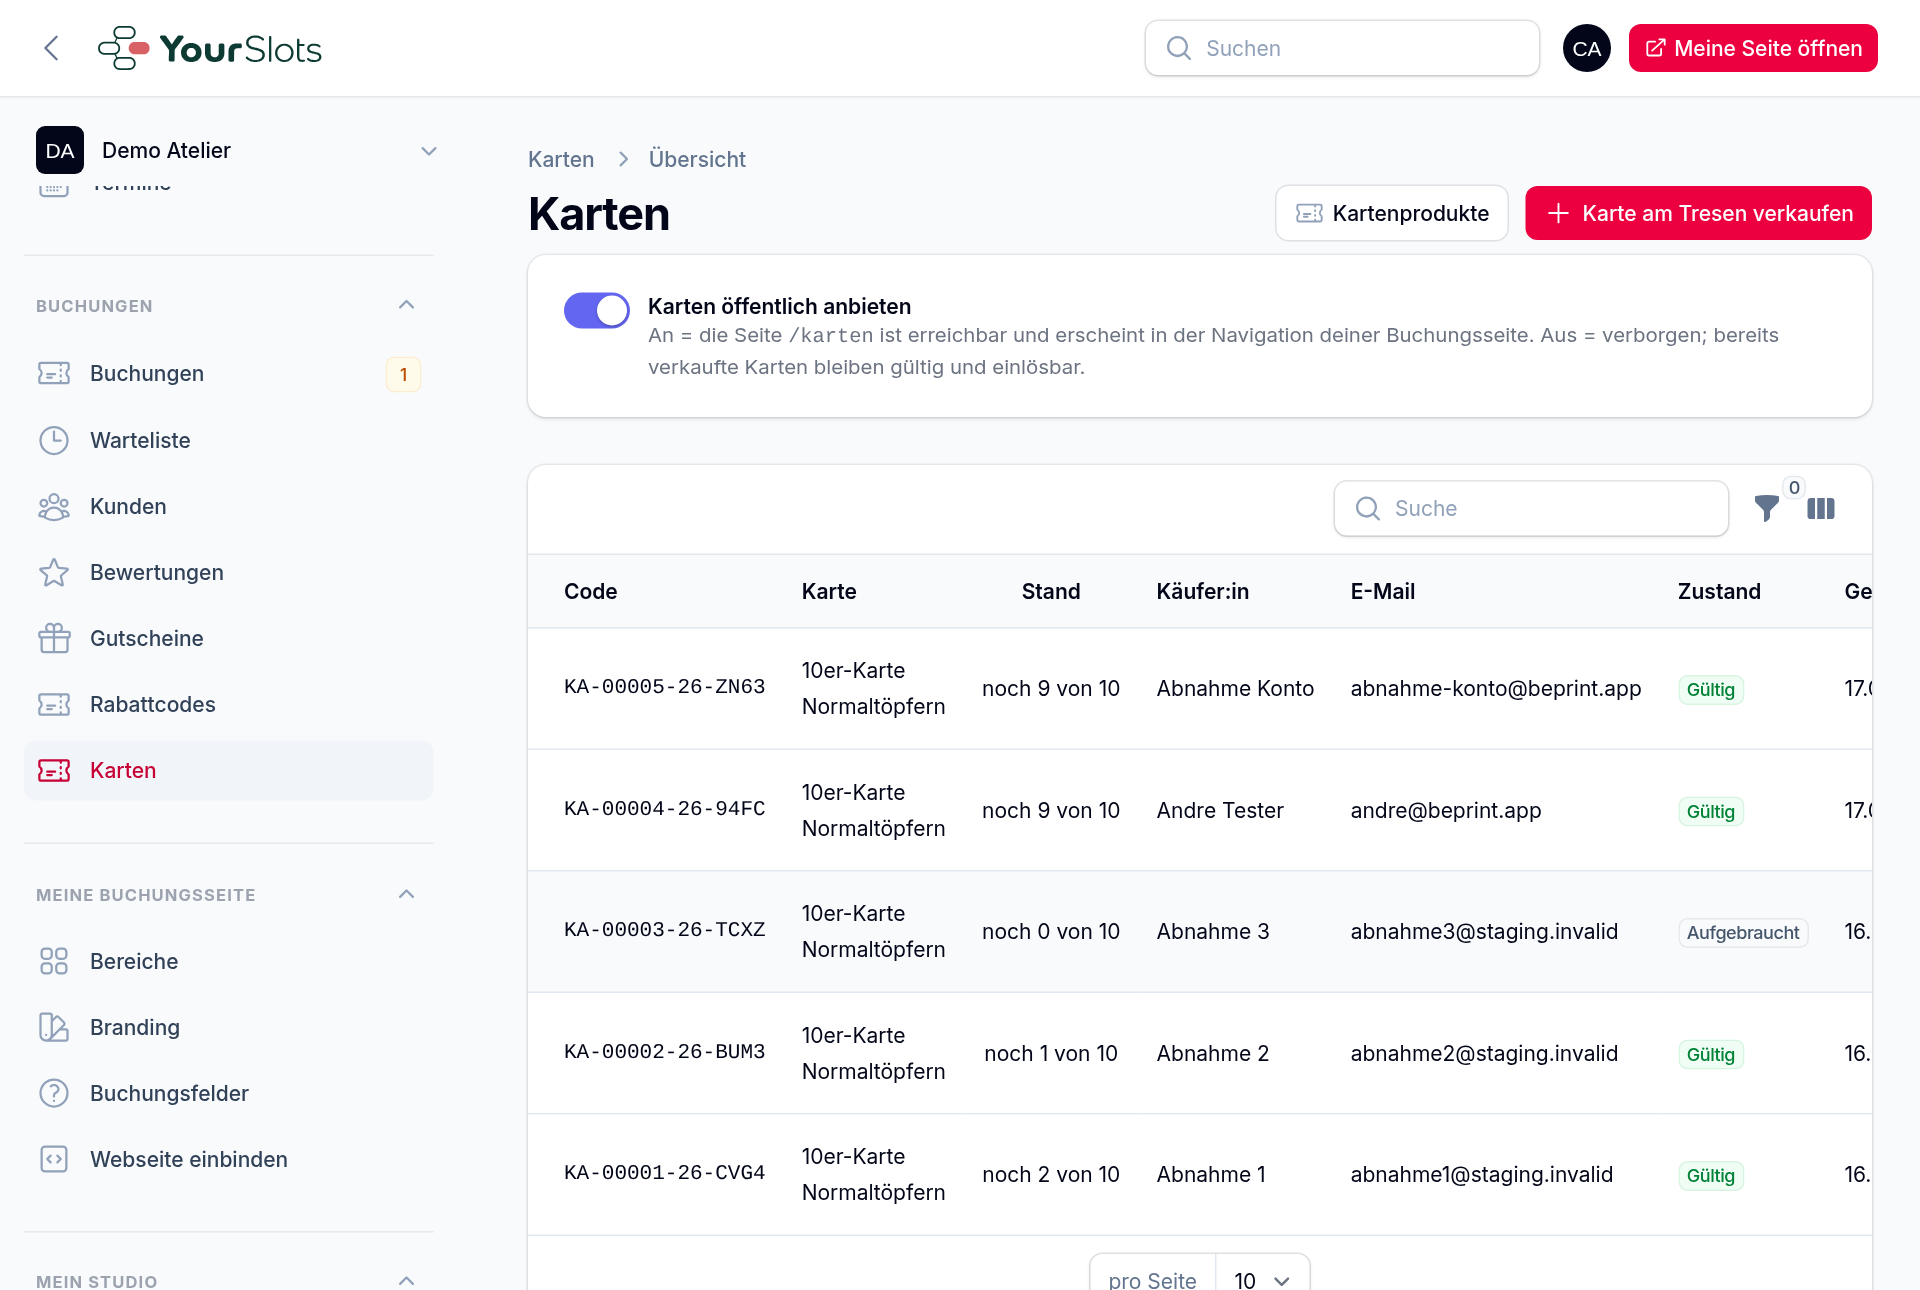
Task: Open the column visibility icon
Action: [x=1821, y=509]
